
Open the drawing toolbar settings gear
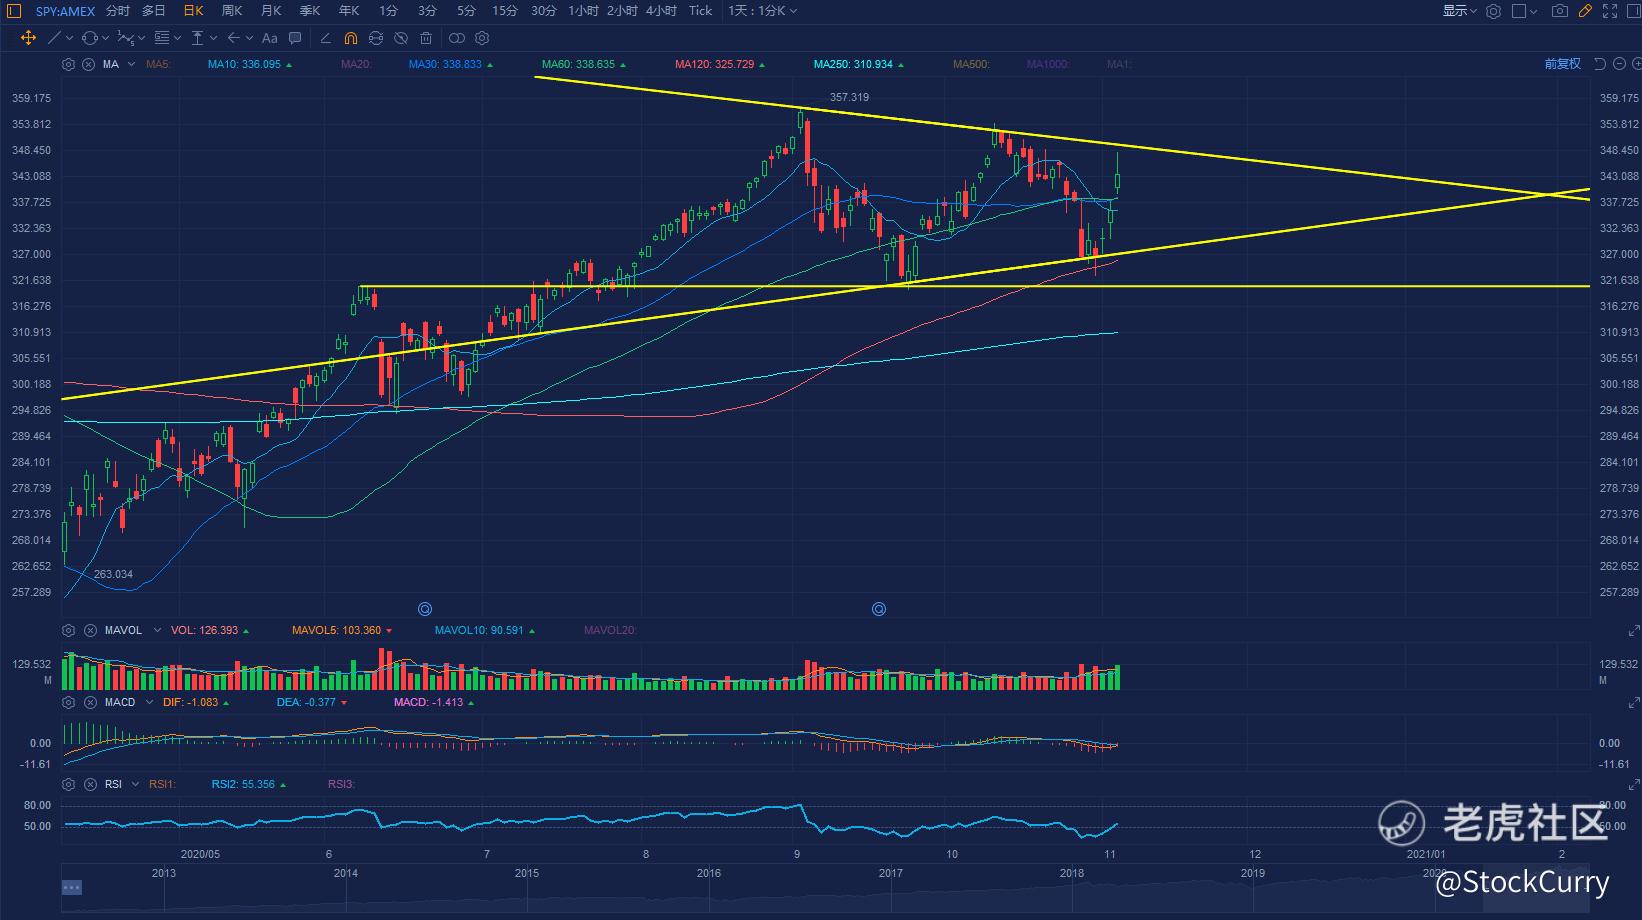point(482,38)
